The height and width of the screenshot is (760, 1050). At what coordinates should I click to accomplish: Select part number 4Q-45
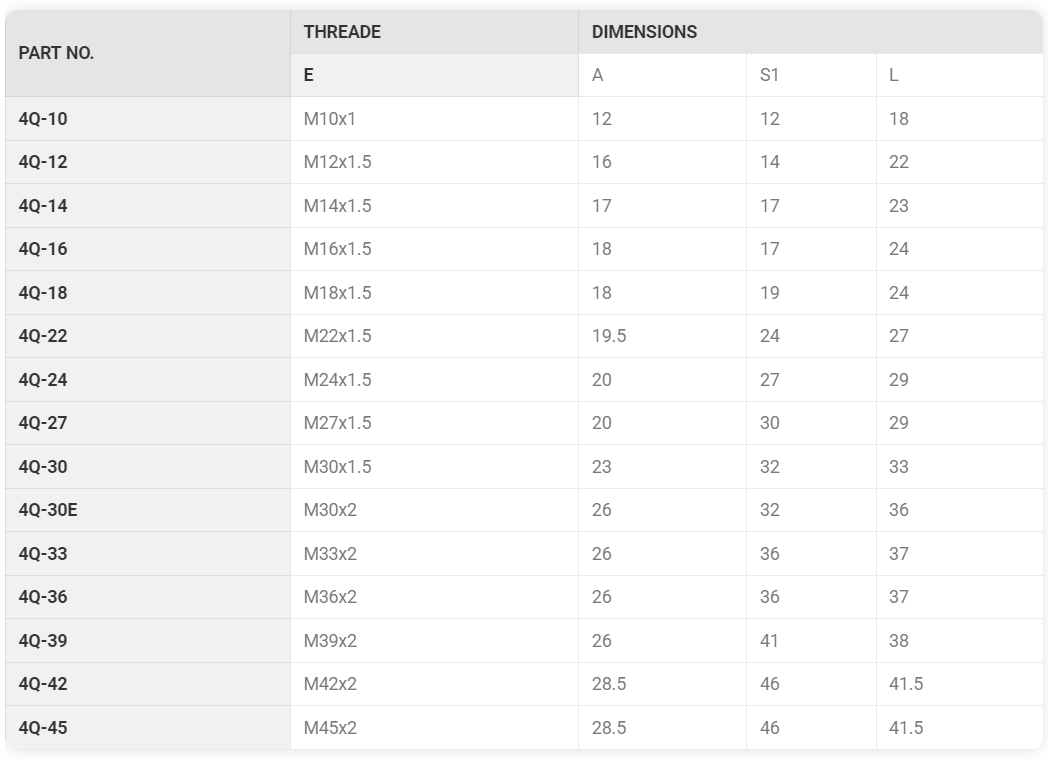[43, 728]
